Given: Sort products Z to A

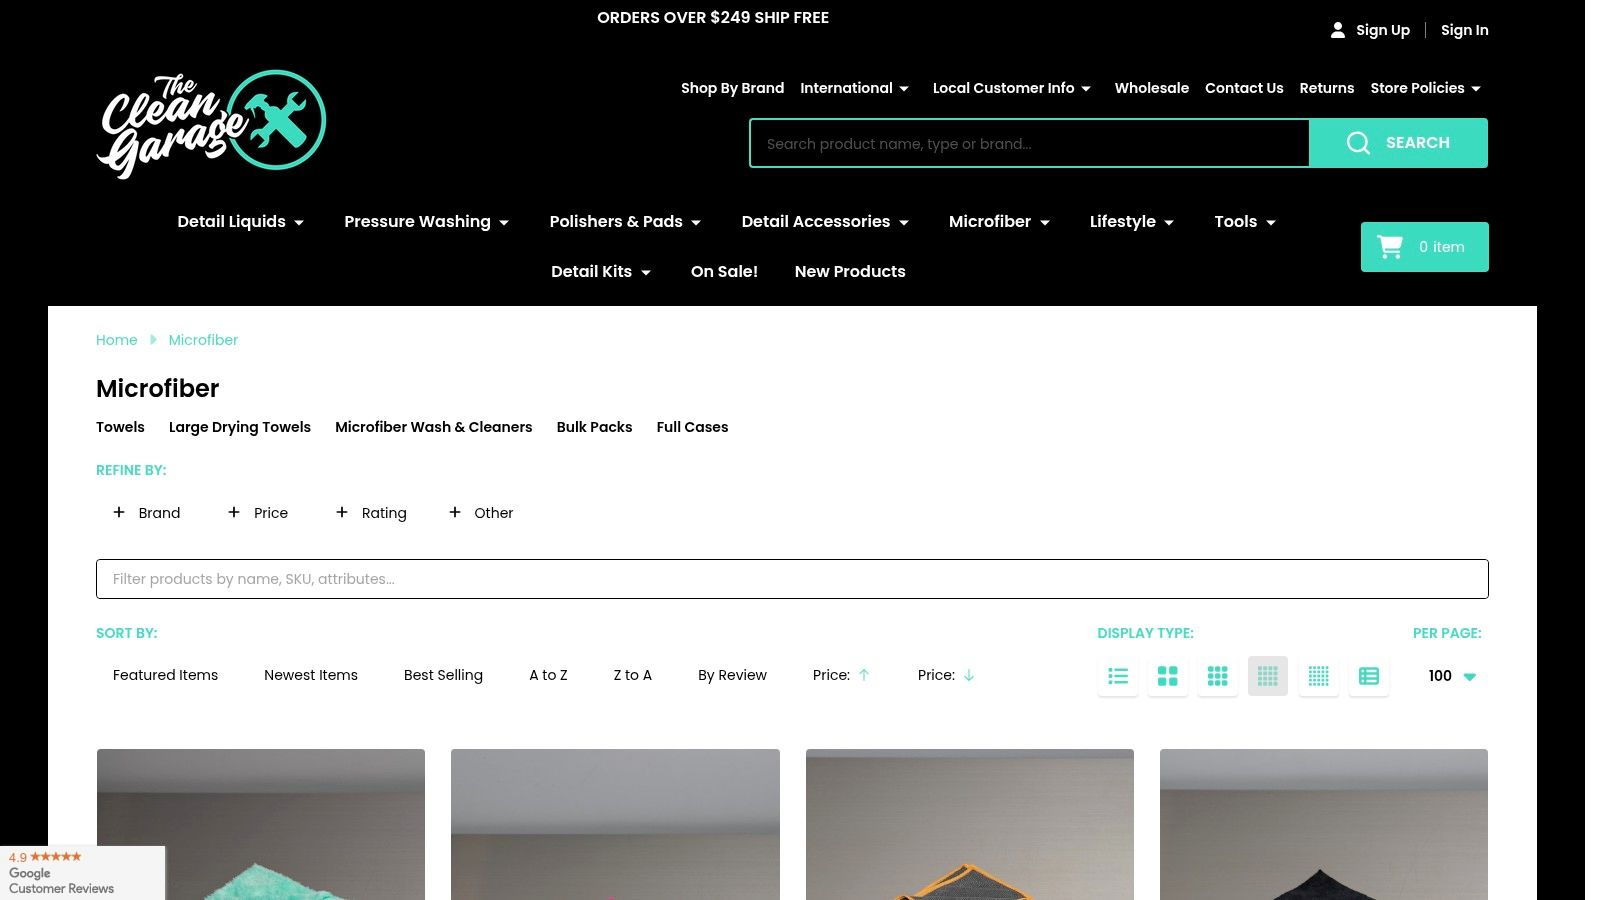Looking at the screenshot, I should click(633, 675).
